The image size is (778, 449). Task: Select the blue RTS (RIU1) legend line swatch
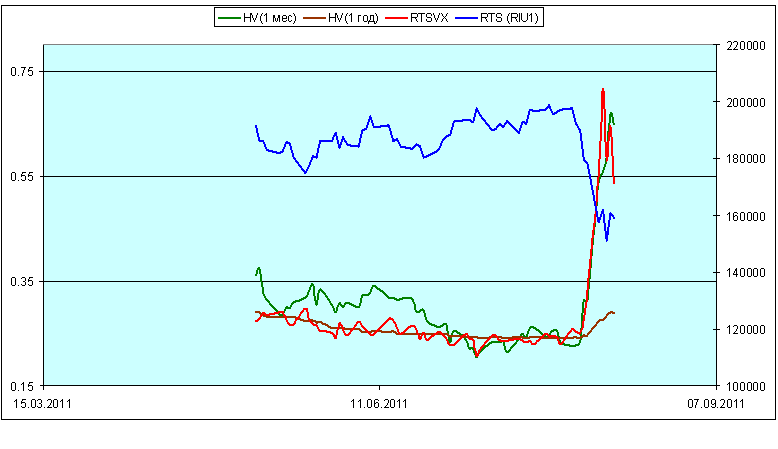pos(466,18)
